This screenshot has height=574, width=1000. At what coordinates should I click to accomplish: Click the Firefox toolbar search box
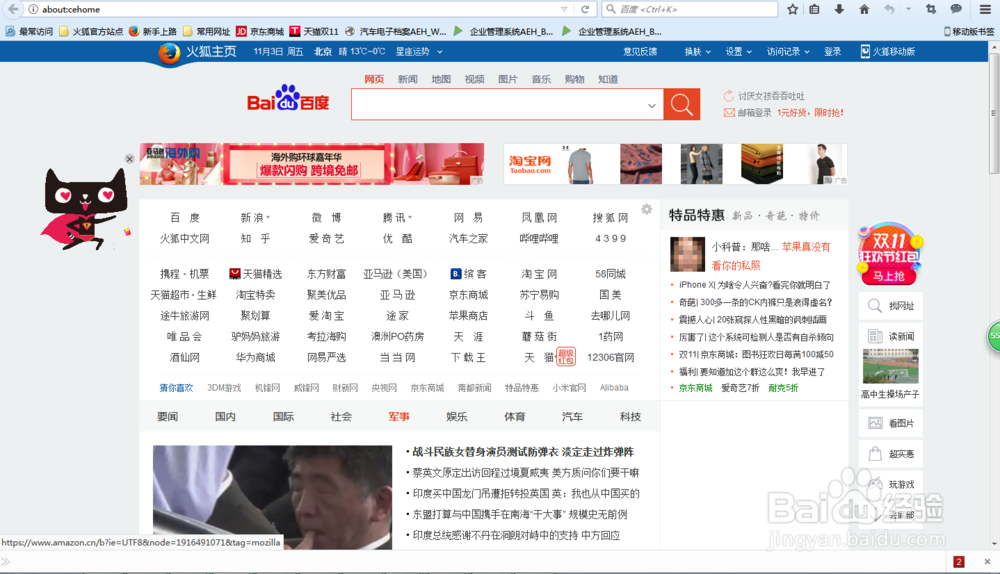[690, 9]
